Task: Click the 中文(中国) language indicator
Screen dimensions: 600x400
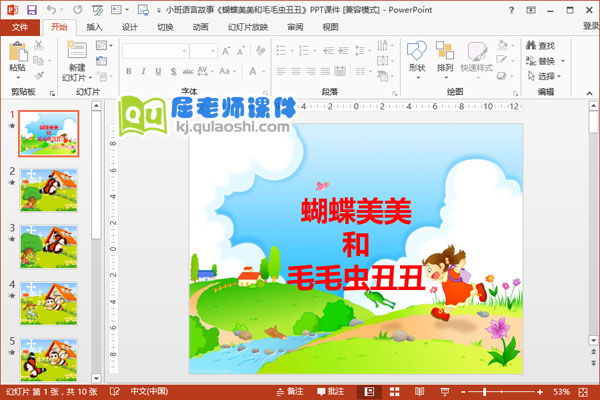Action: tap(149, 391)
